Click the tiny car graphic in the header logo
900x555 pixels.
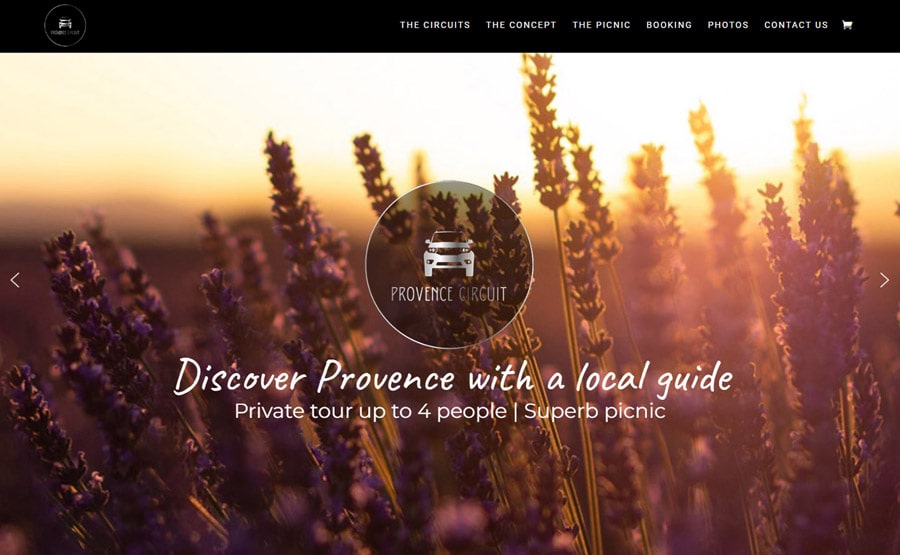pos(65,23)
